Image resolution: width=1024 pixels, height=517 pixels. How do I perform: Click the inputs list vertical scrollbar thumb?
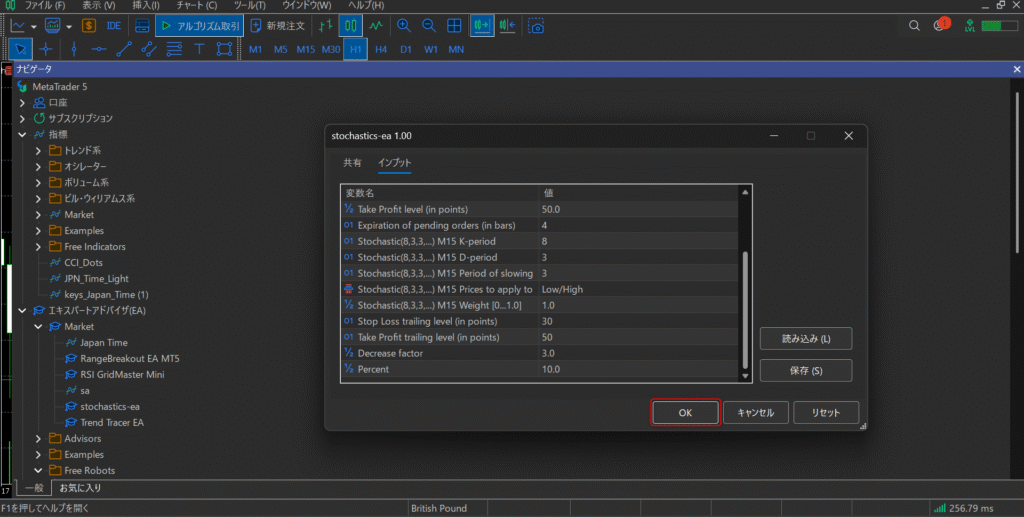click(x=745, y=310)
